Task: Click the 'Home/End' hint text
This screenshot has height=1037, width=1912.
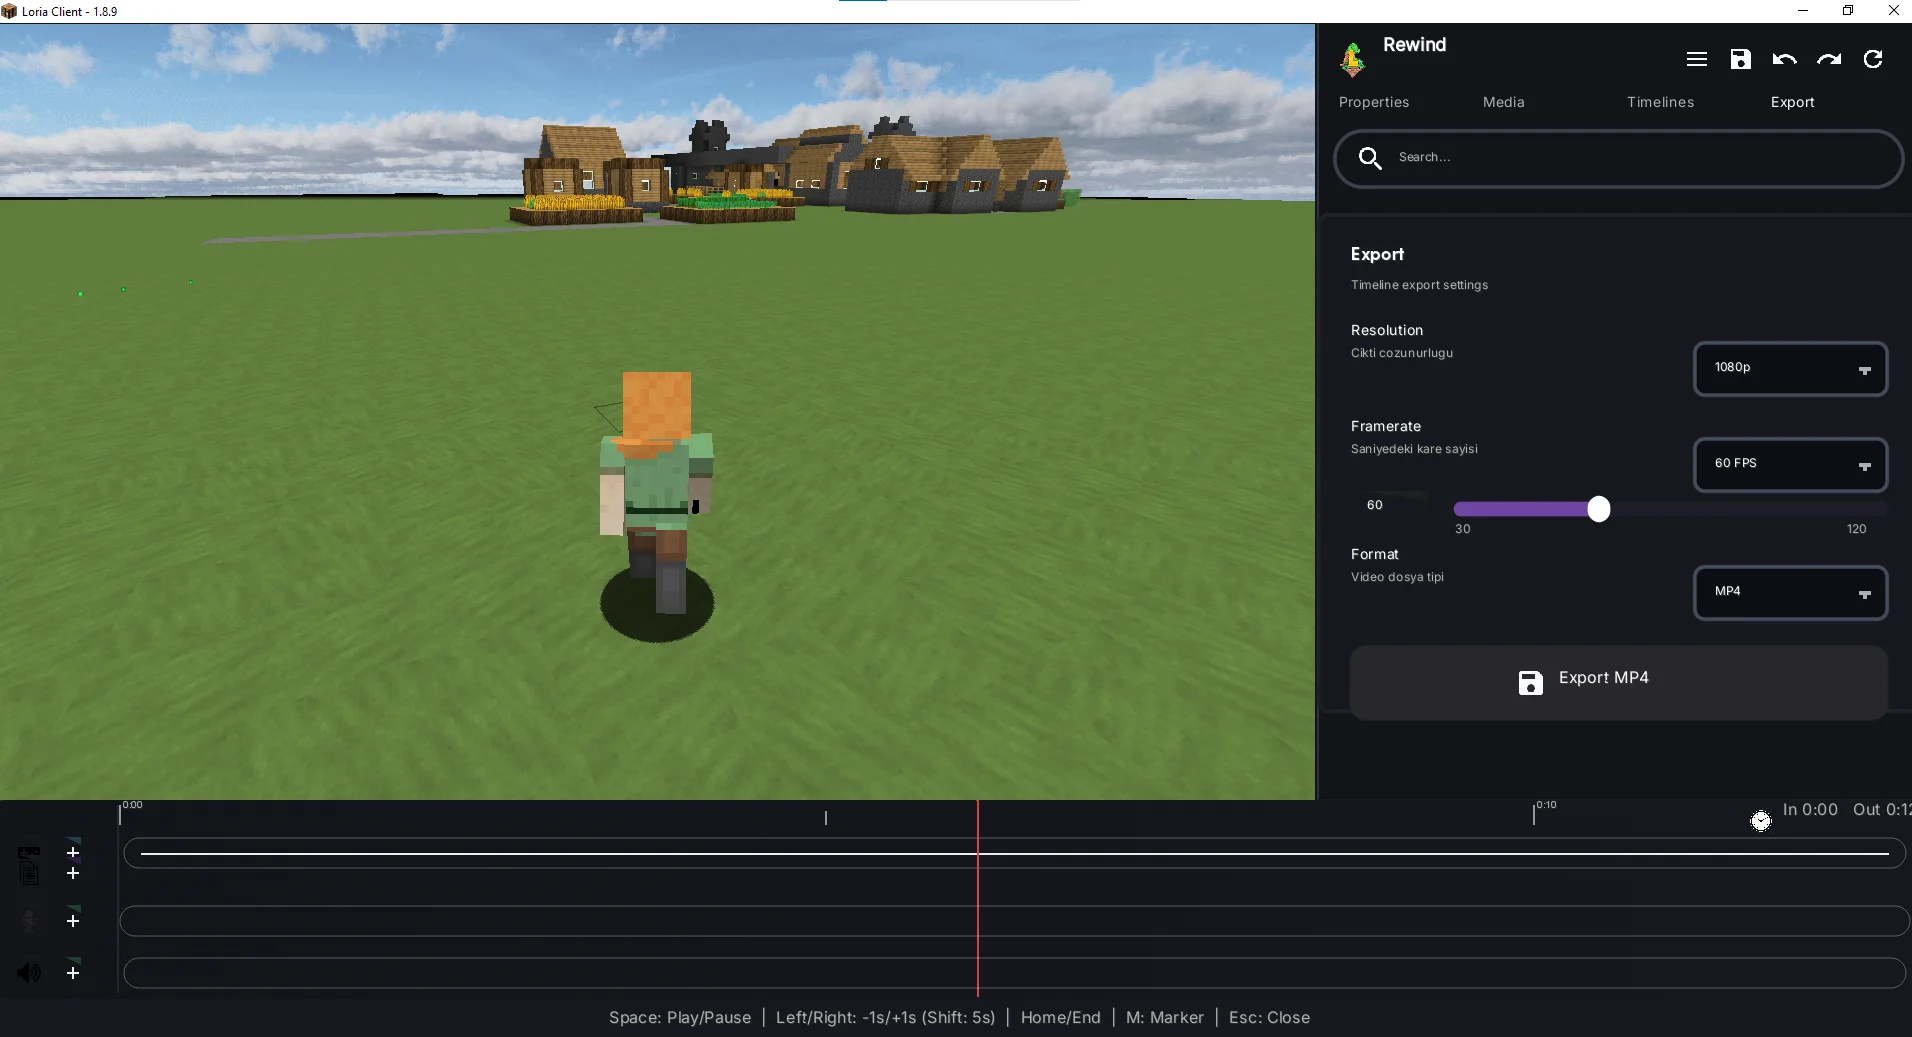Action: point(1060,1017)
